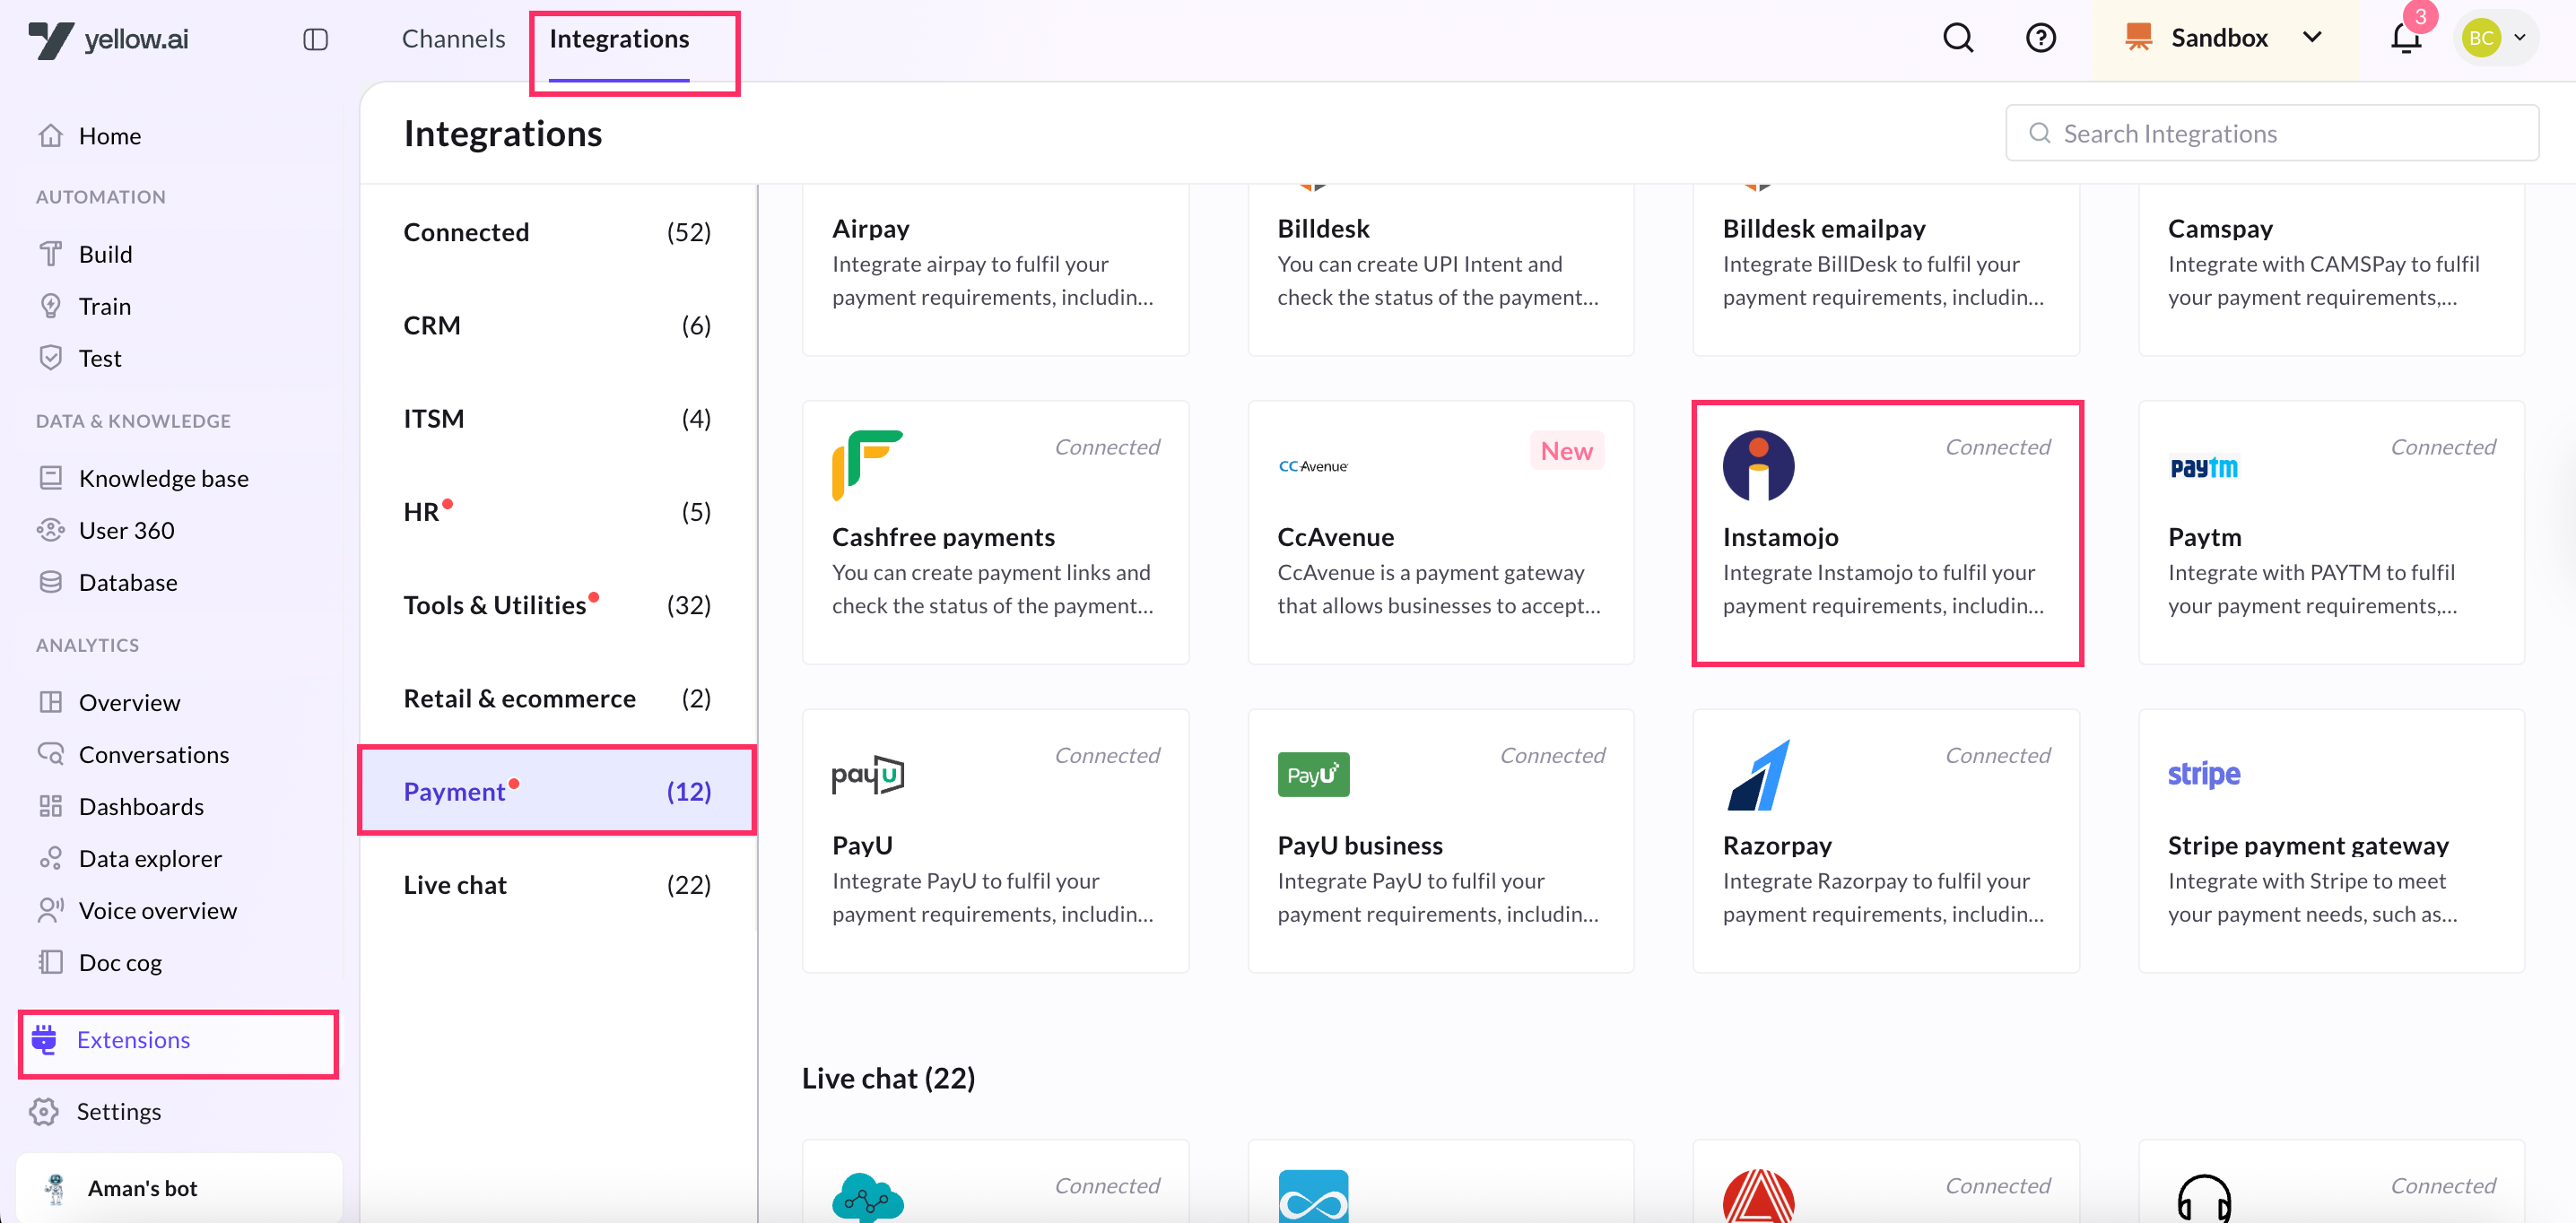Switch to the Integrations tab

(x=619, y=38)
